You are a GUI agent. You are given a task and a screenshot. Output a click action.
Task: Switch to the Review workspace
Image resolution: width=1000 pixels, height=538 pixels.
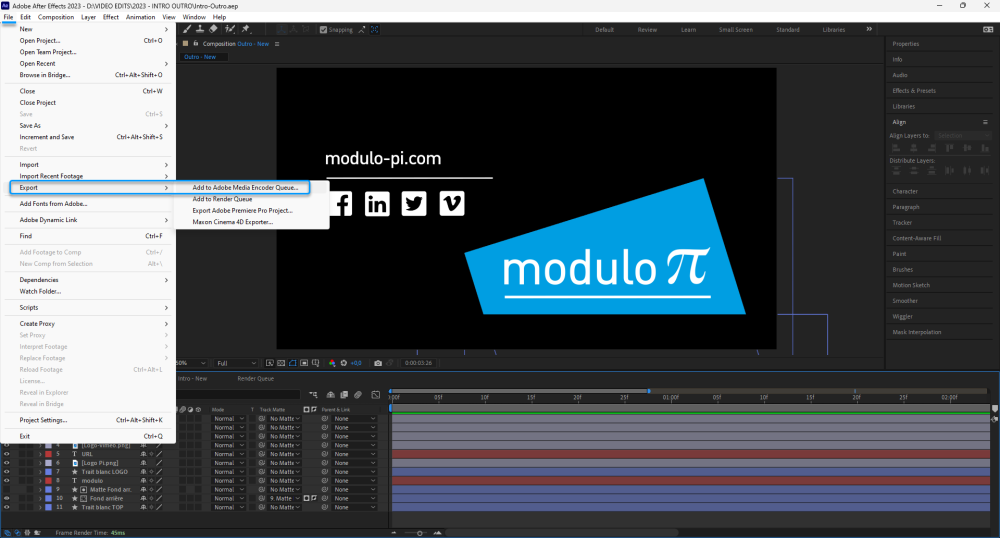coord(647,30)
